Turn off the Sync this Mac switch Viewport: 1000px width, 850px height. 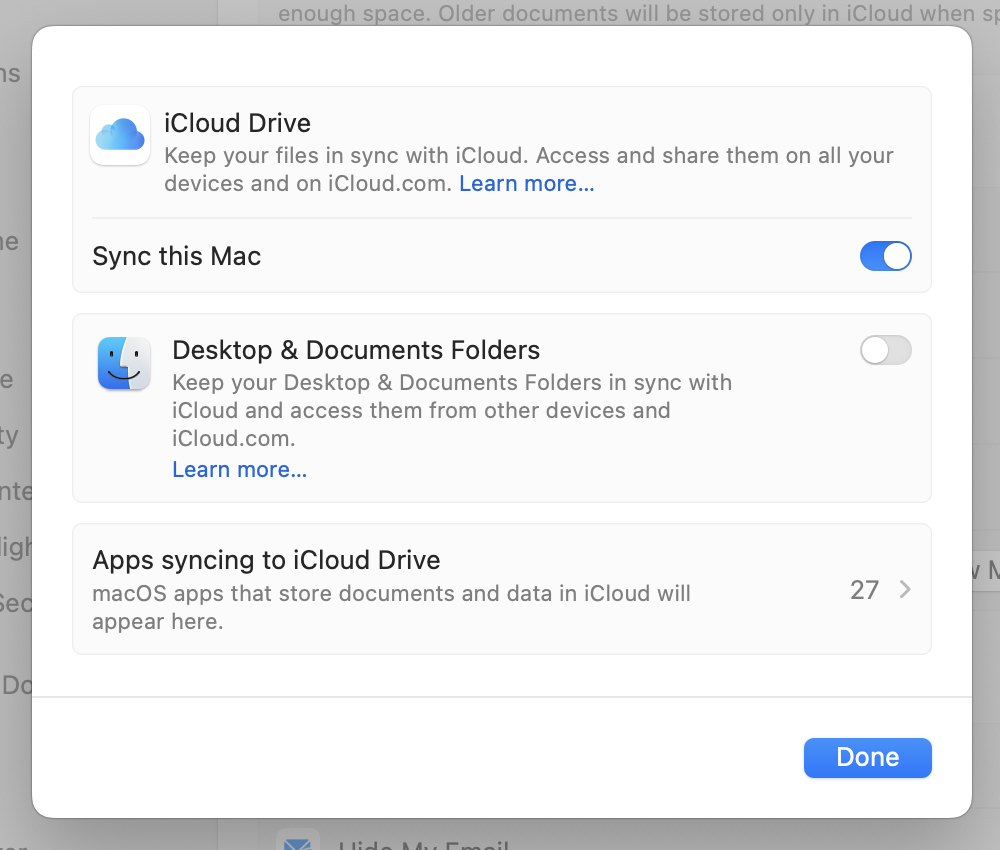[x=885, y=256]
